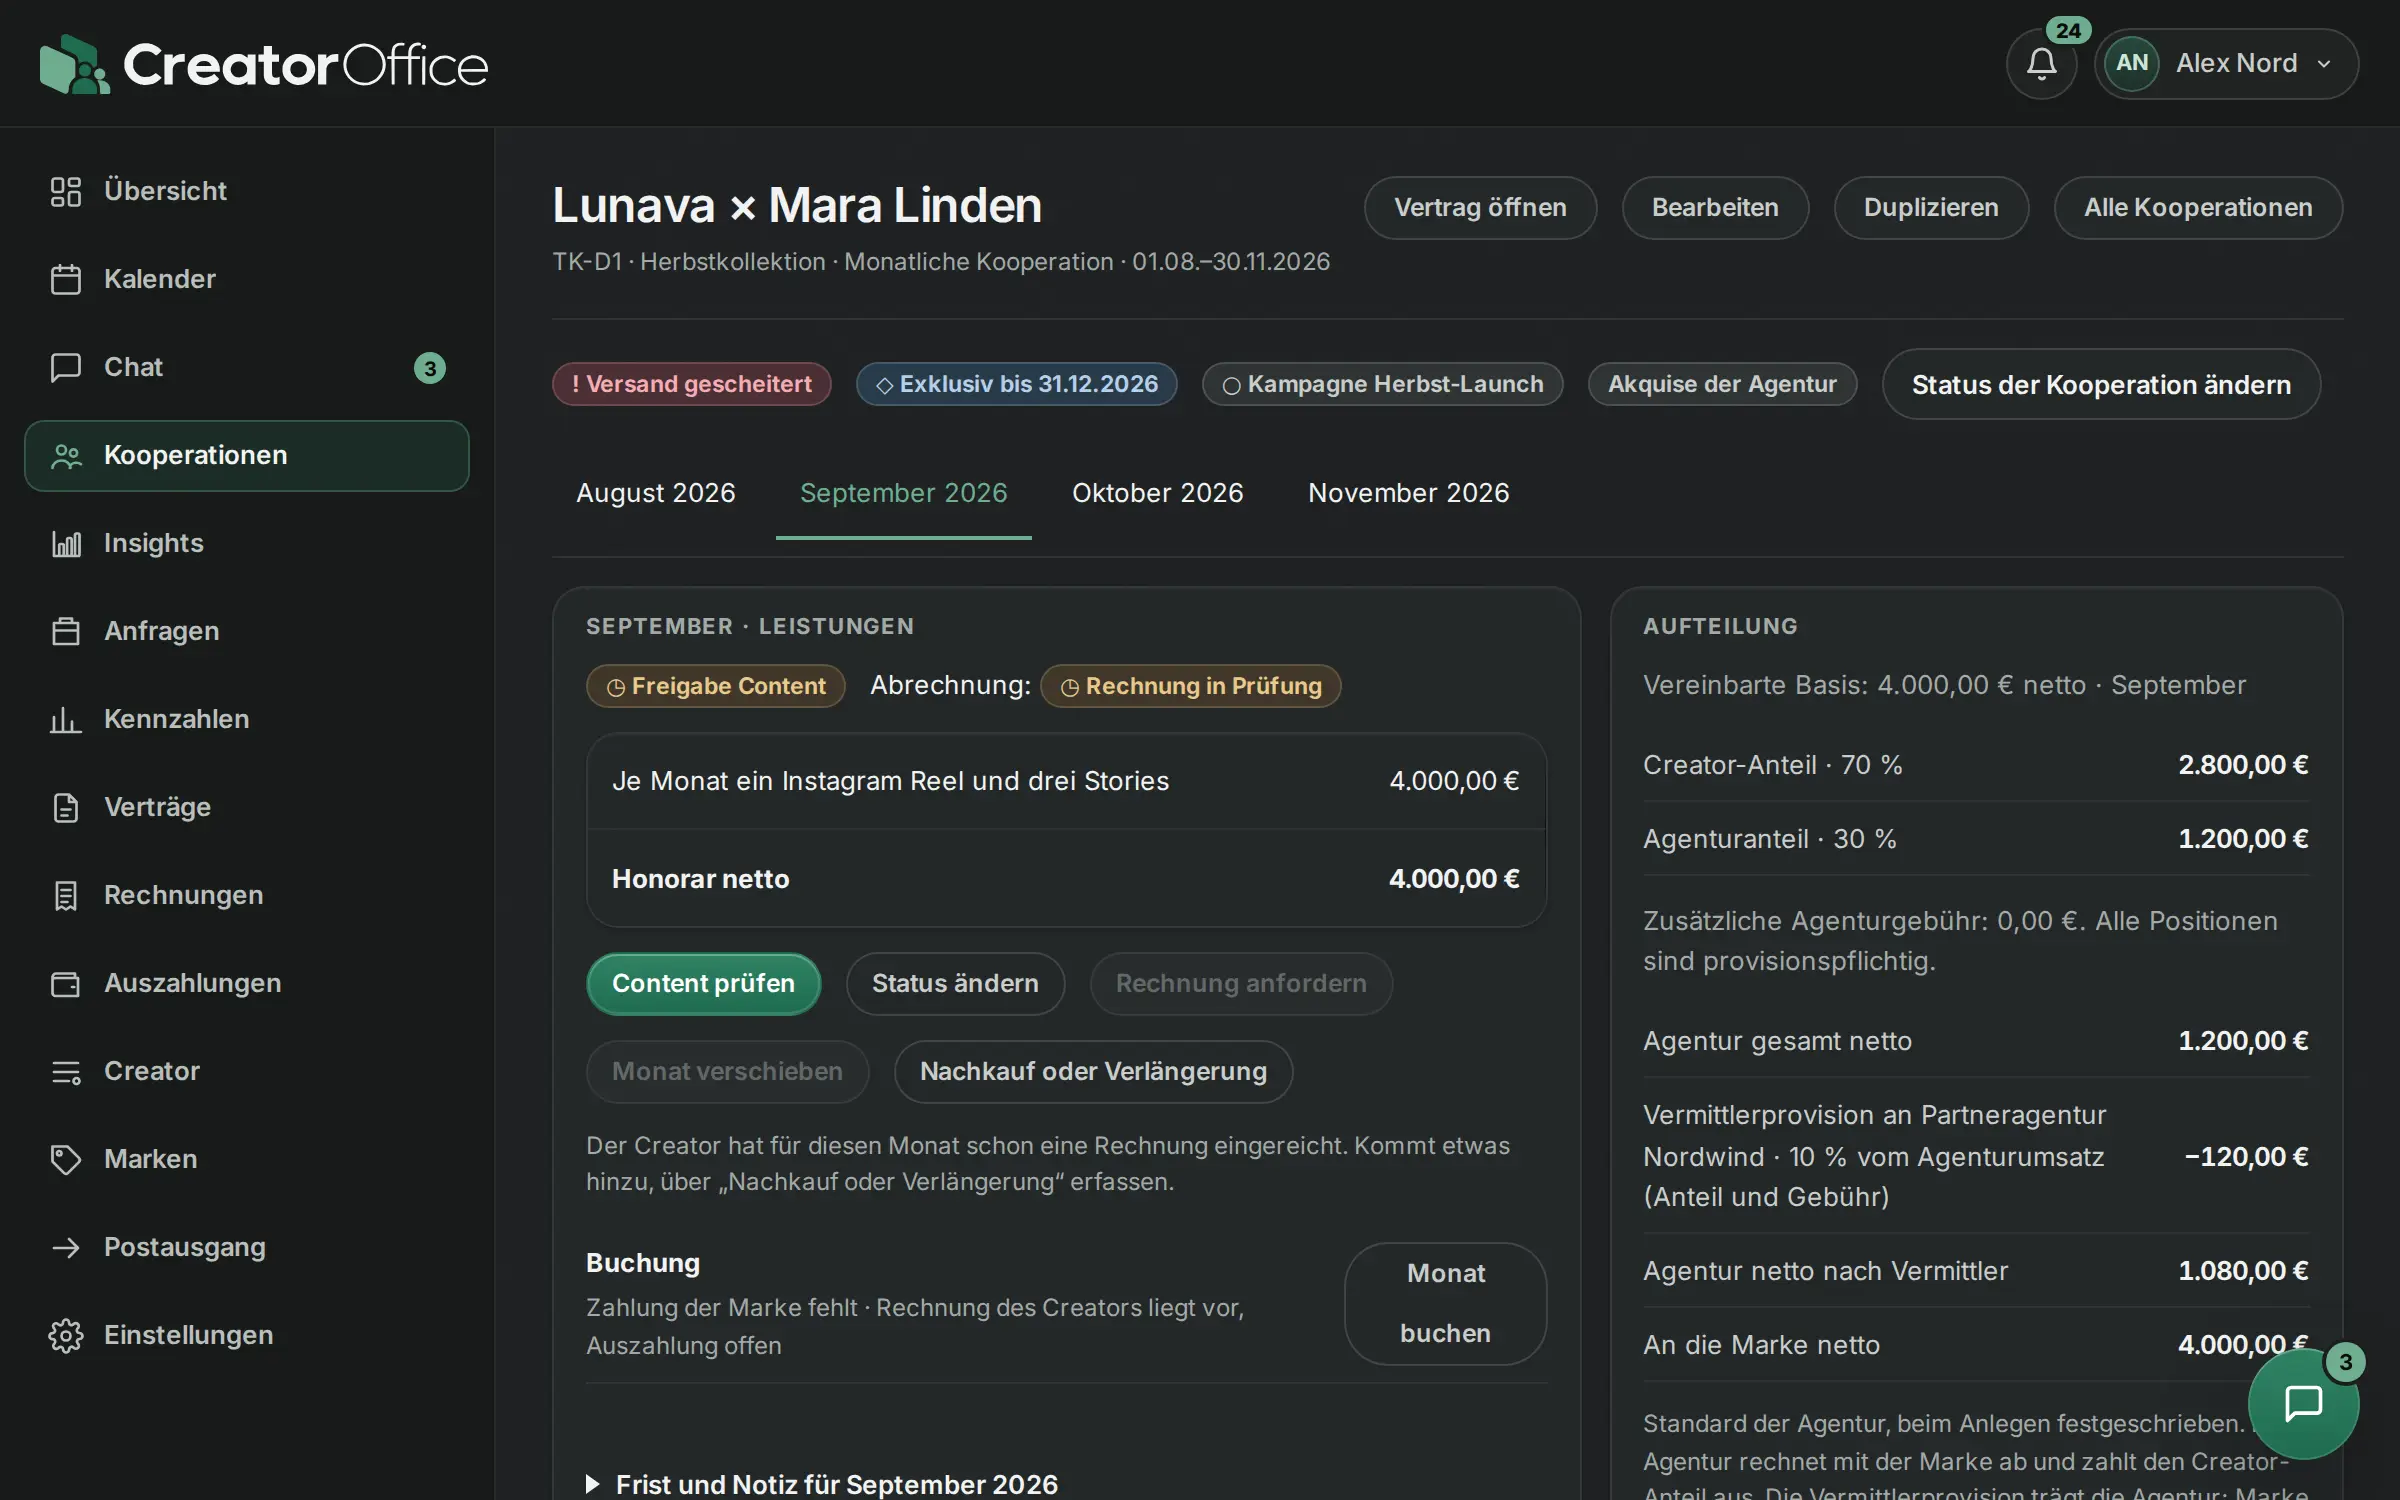This screenshot has height=1500, width=2400.
Task: Click the Monat buchen button
Action: (x=1445, y=1304)
